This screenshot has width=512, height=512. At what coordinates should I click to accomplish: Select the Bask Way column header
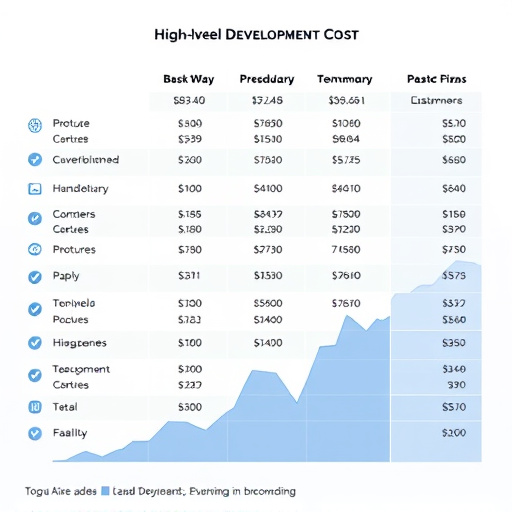tap(189, 79)
